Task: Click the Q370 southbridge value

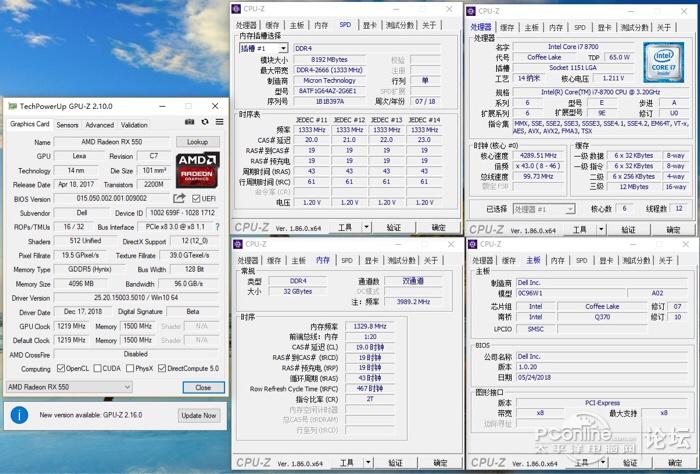Action: [x=602, y=317]
